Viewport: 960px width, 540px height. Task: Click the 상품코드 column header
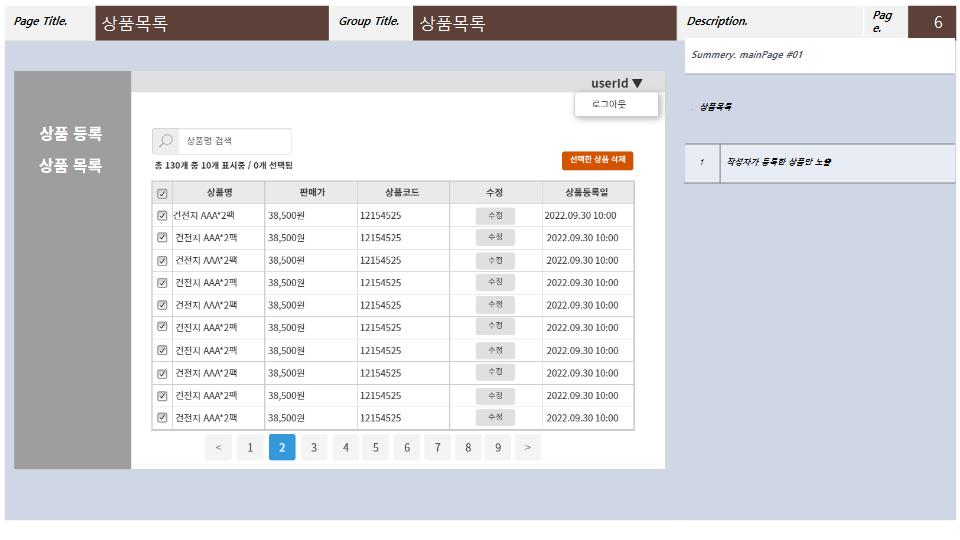point(402,192)
